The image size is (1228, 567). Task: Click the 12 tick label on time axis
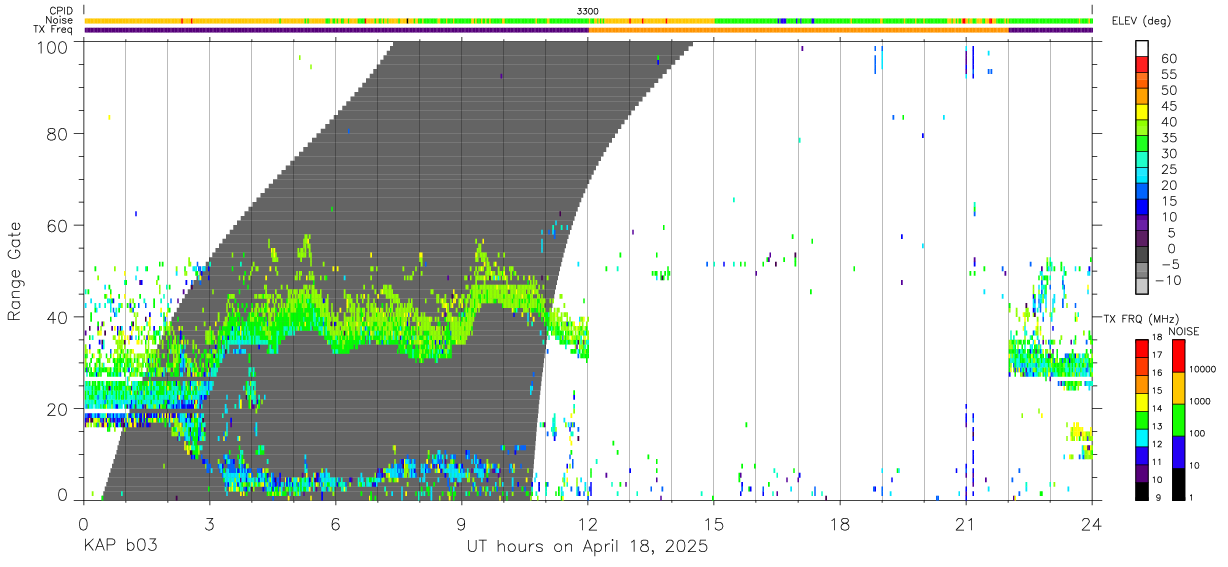click(588, 524)
